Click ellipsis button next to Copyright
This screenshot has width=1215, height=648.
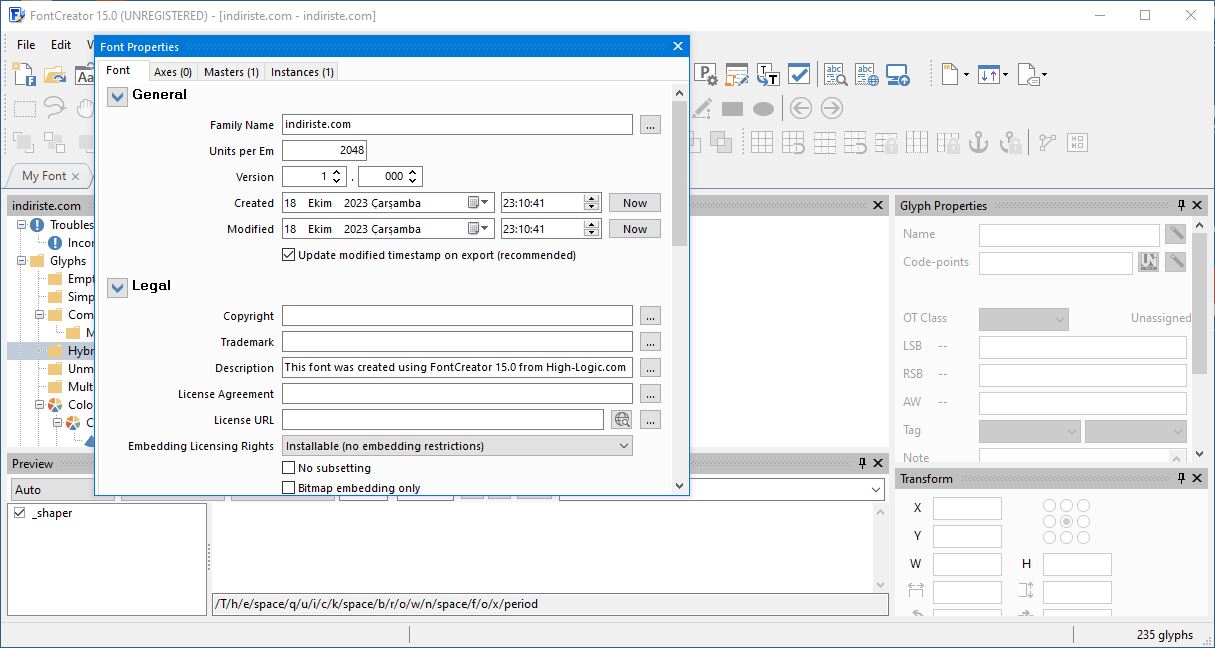point(650,316)
